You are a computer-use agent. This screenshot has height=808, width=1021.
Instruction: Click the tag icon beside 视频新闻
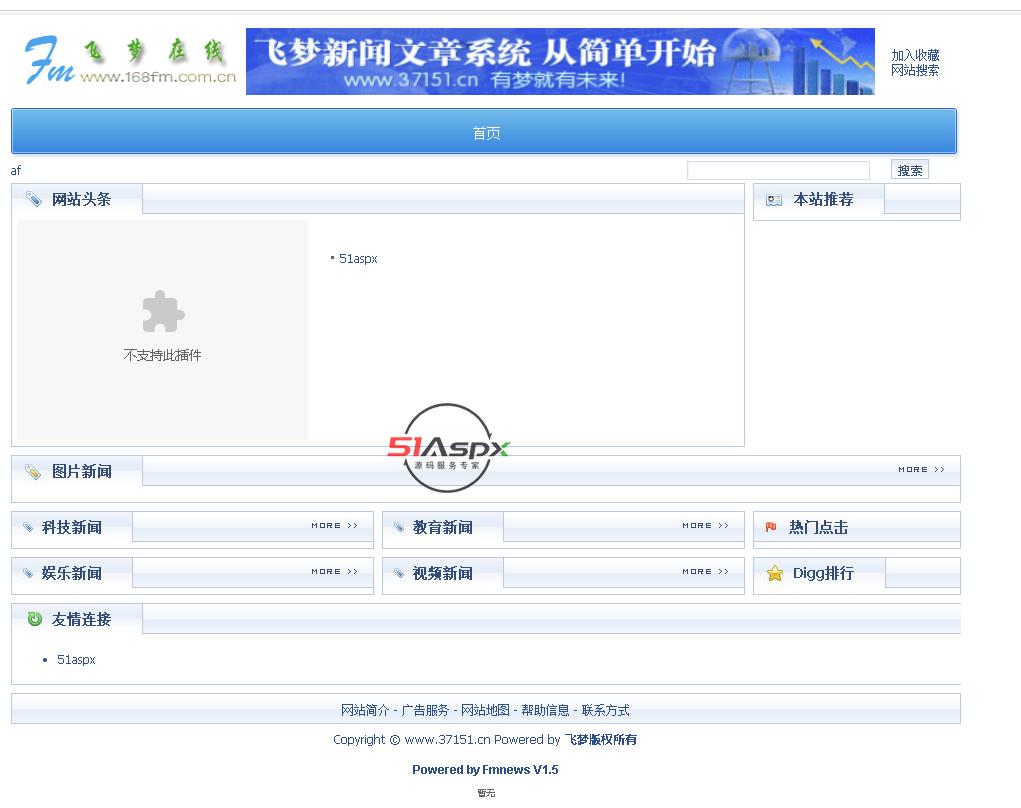point(399,574)
